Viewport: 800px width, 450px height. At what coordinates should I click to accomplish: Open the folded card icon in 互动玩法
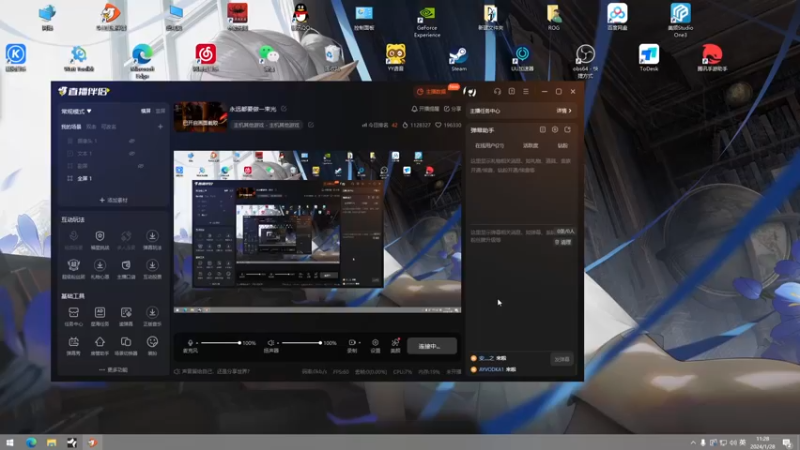click(x=126, y=265)
